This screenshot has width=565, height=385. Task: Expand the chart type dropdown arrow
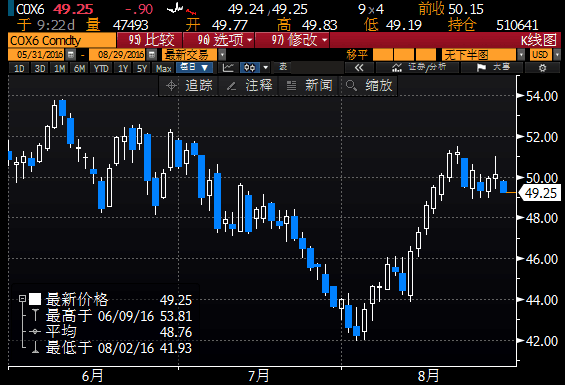tap(266, 67)
